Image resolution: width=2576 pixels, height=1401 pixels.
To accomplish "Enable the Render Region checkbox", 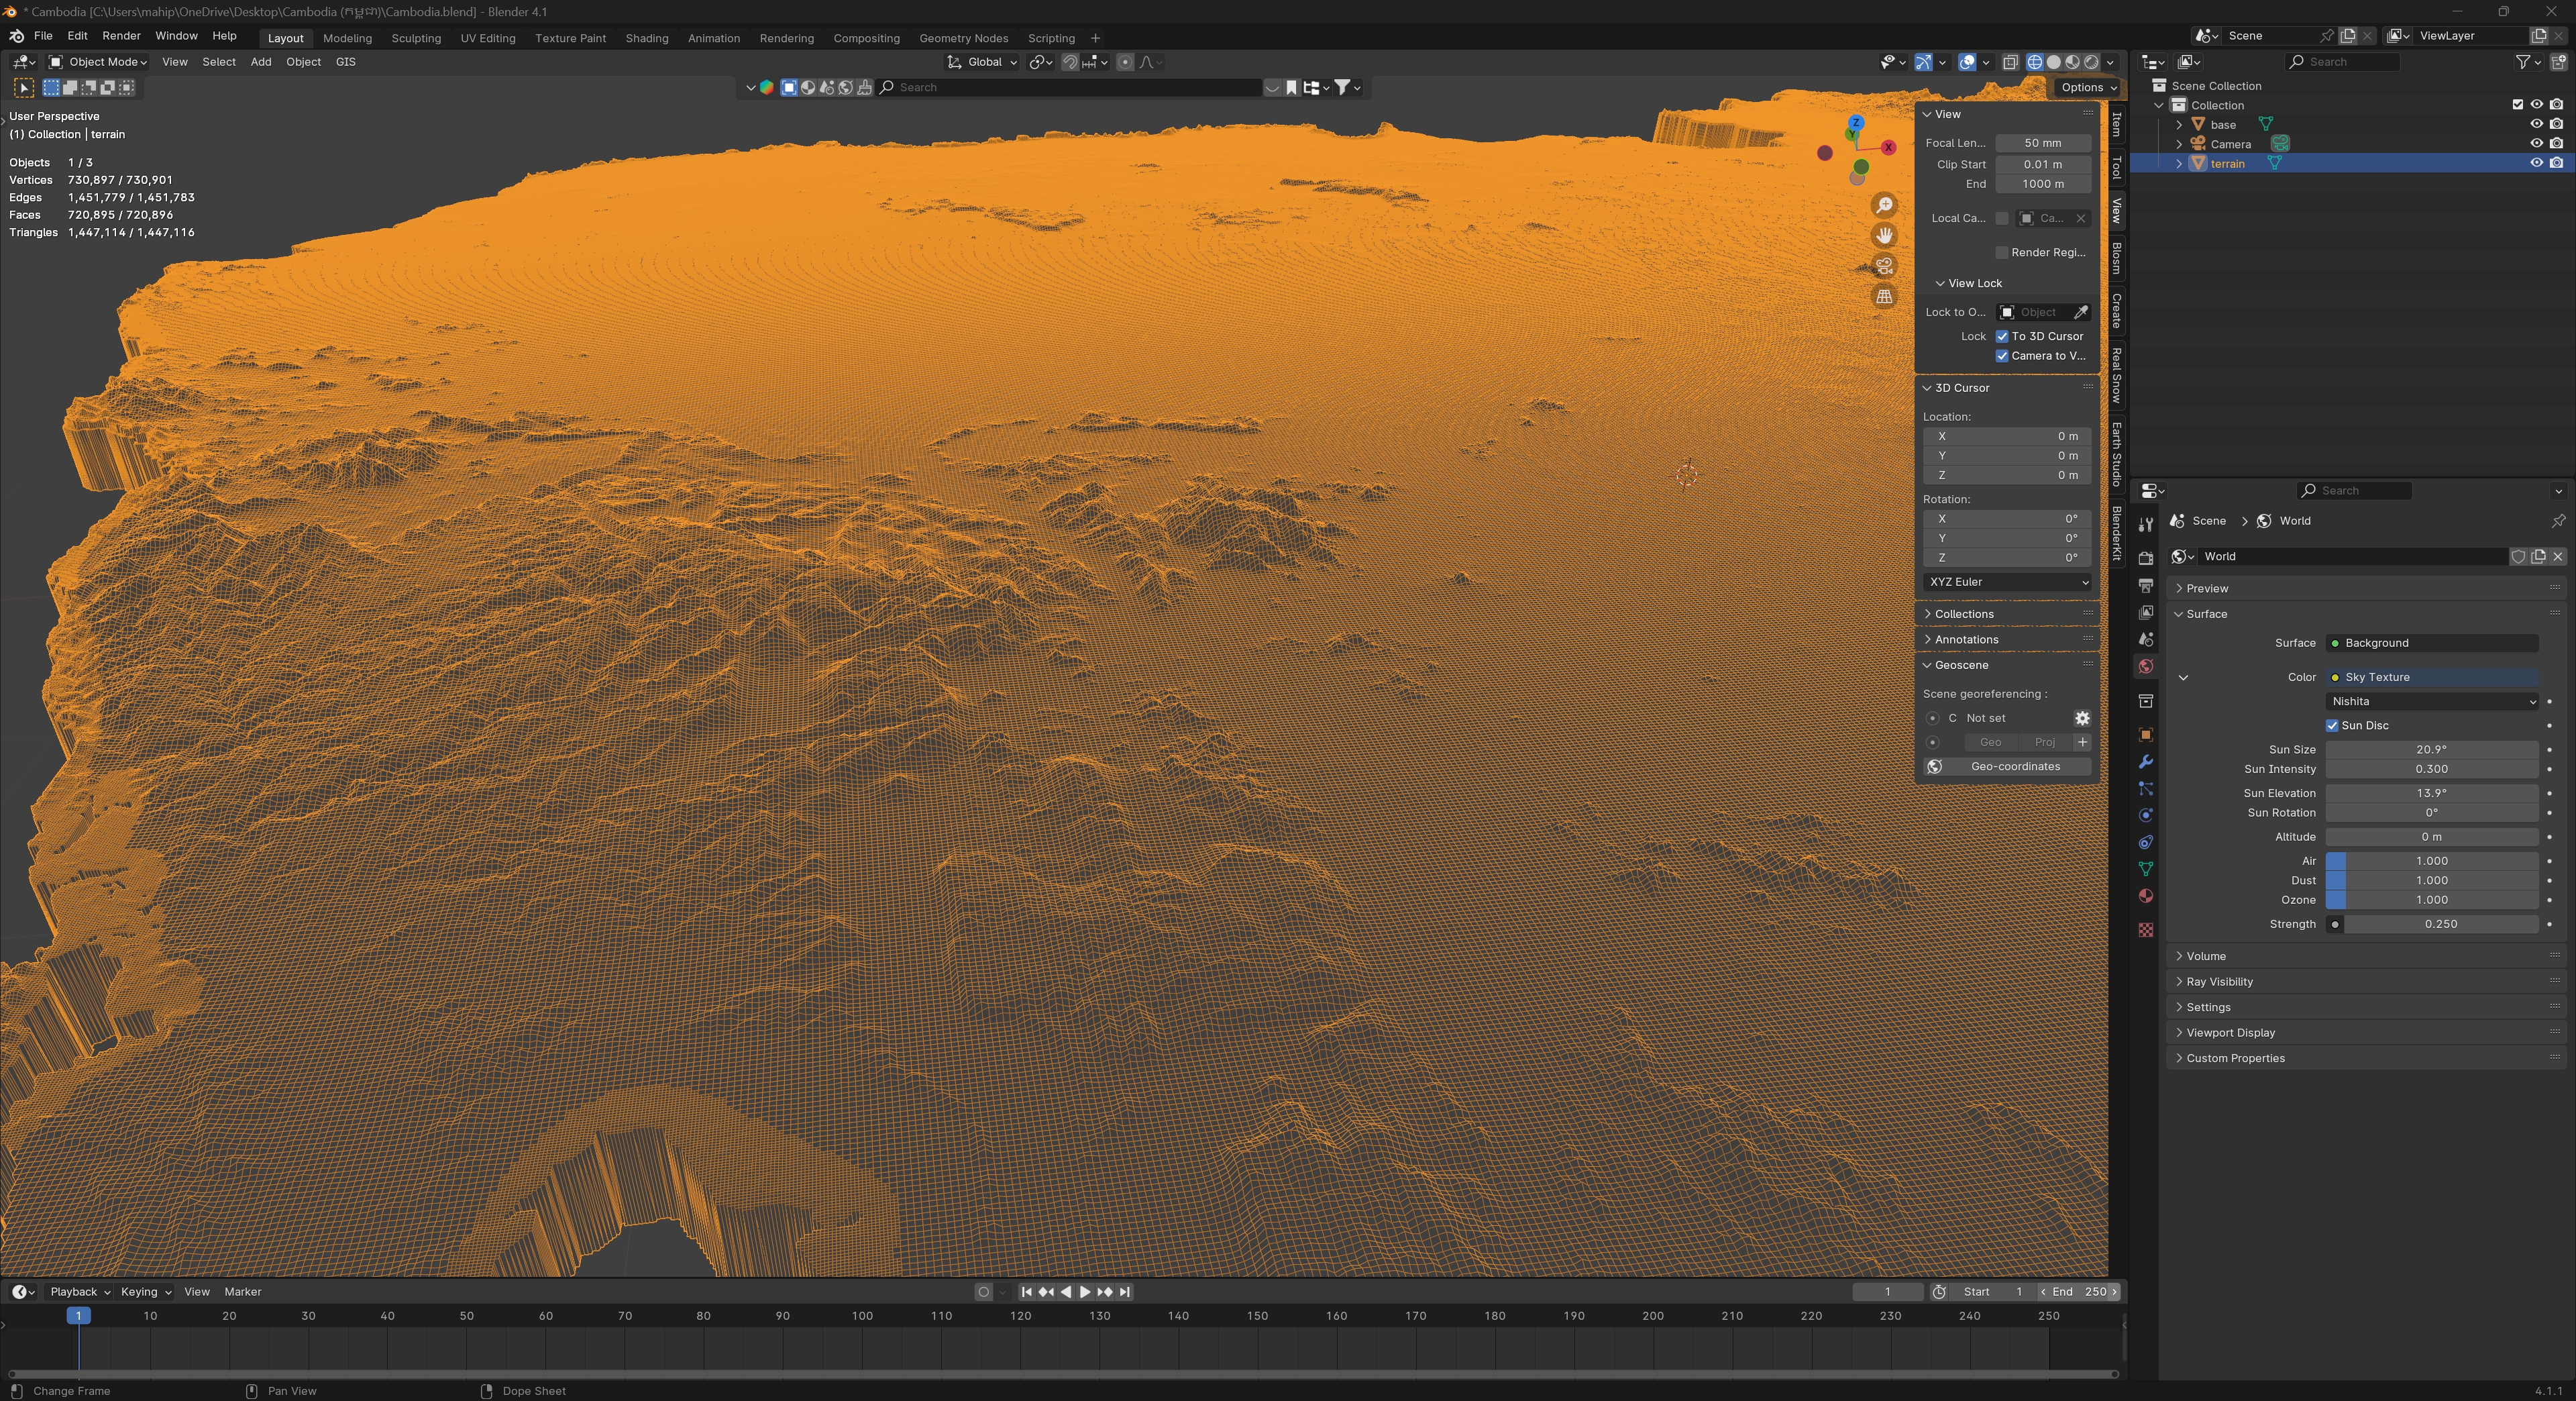I will tap(2001, 253).
